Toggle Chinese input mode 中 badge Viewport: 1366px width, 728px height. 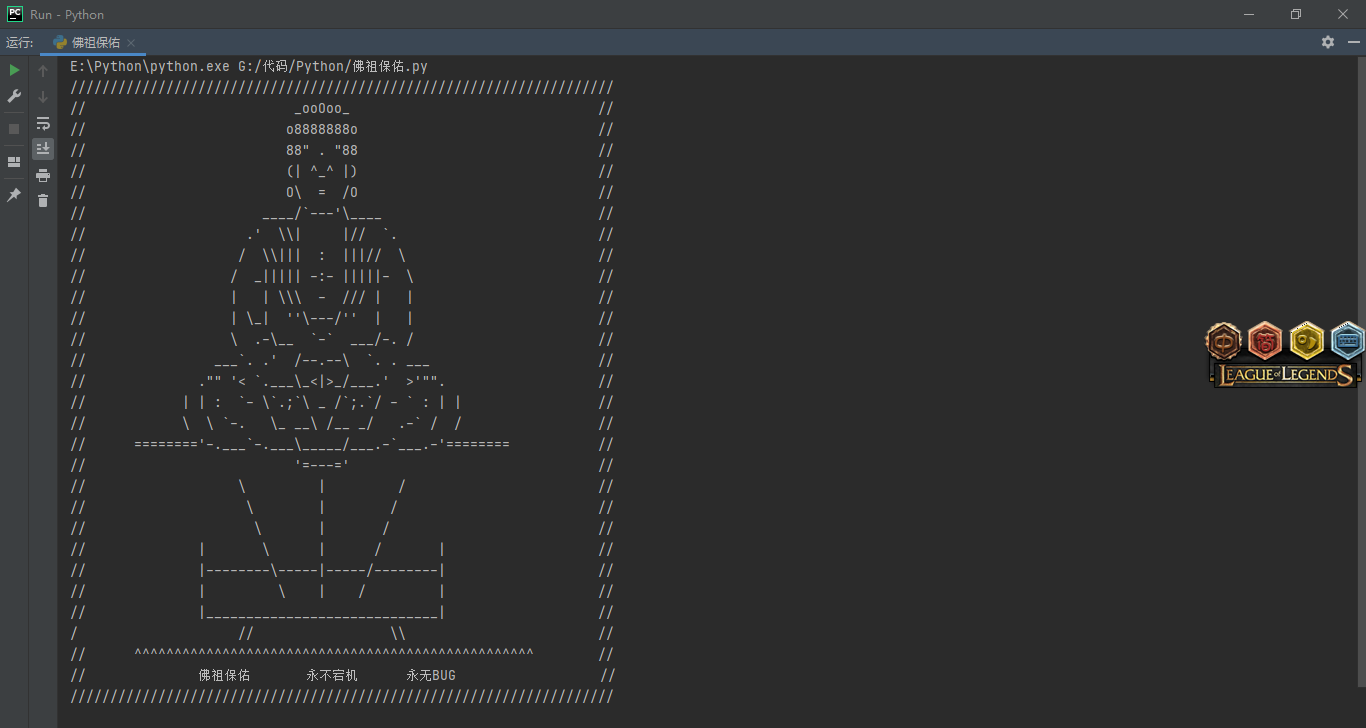click(x=1223, y=342)
